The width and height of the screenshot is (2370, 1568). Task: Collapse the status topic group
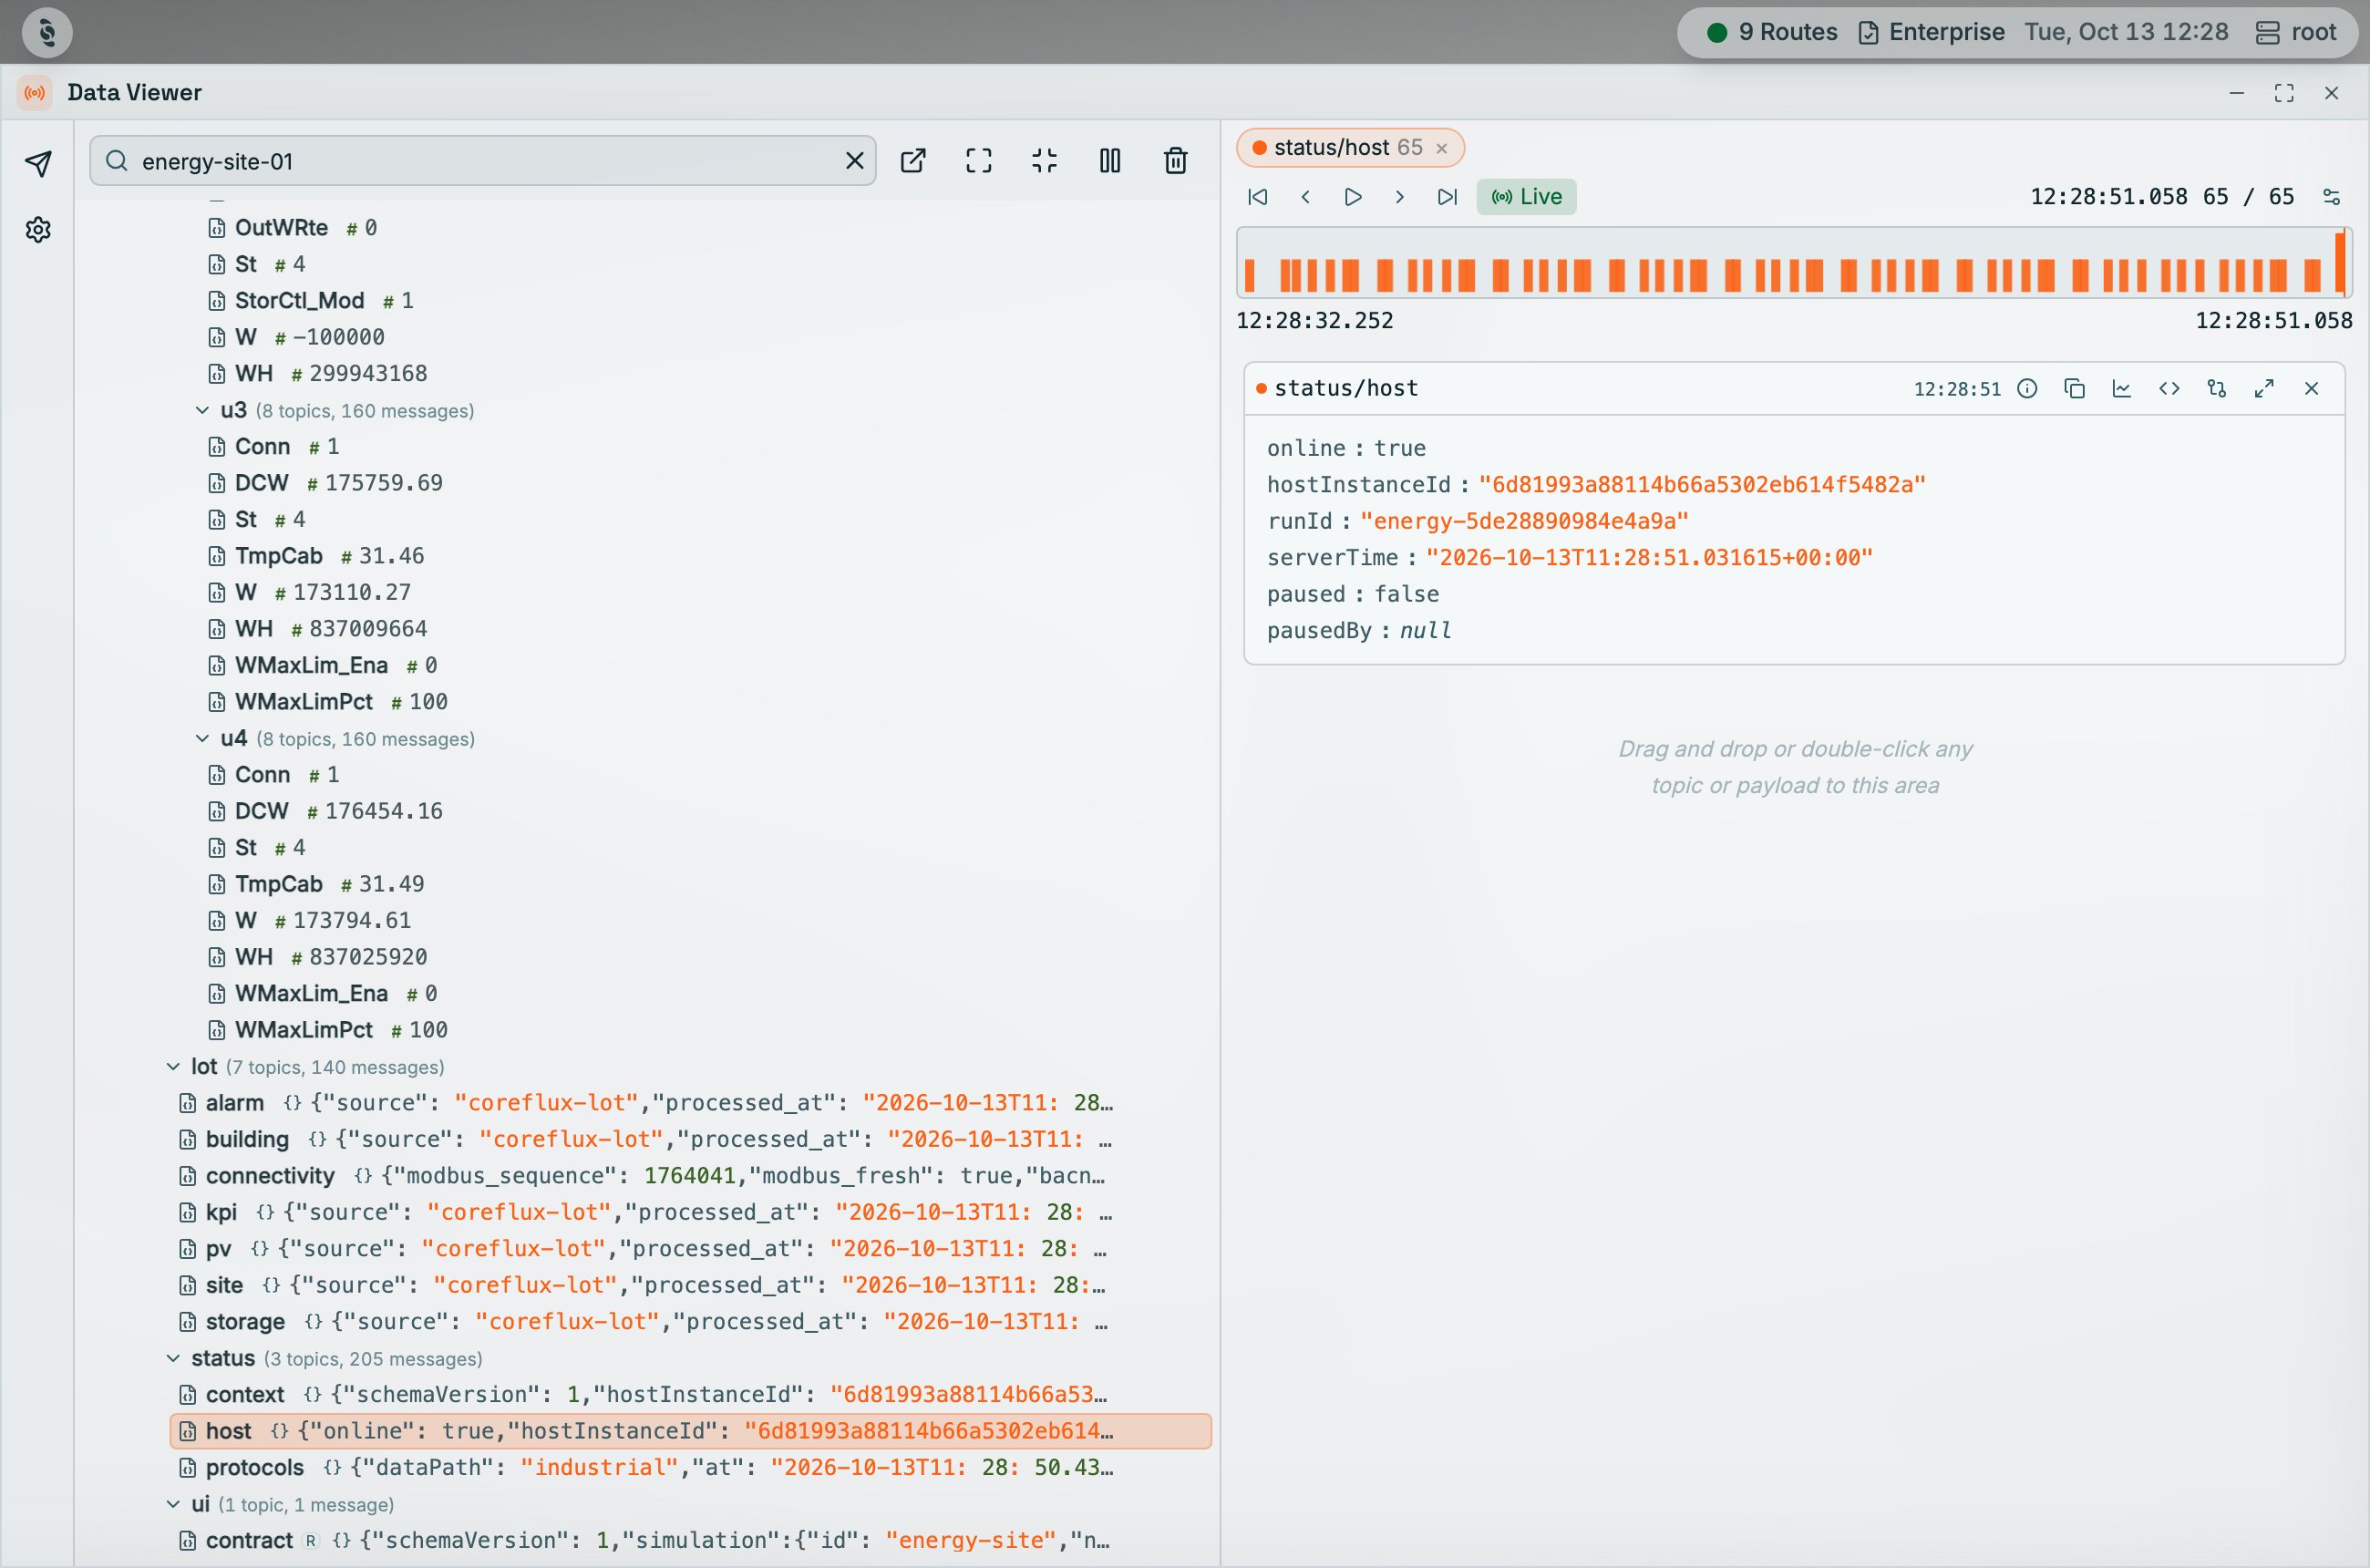[x=173, y=1359]
